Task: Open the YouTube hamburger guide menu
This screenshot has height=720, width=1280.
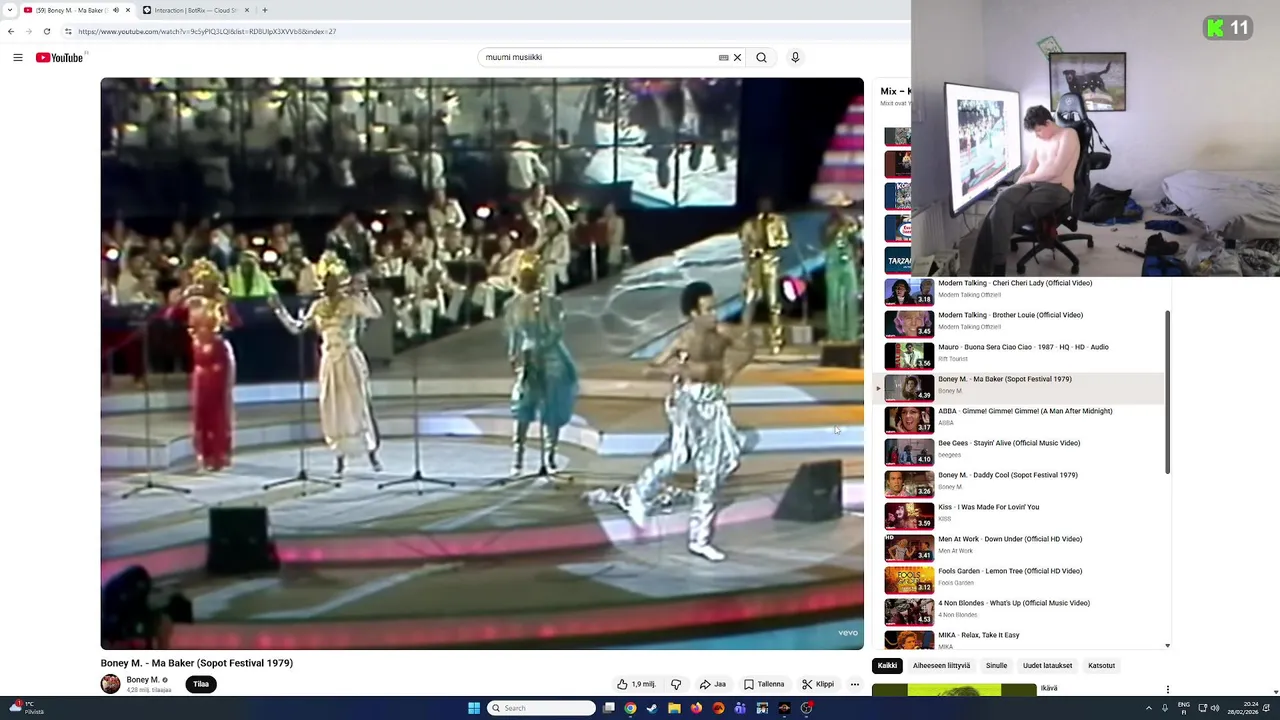Action: click(18, 57)
